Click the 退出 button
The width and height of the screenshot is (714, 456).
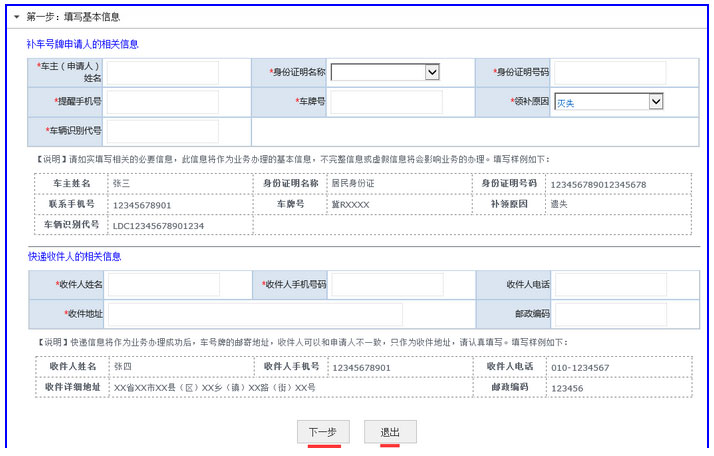pos(390,432)
